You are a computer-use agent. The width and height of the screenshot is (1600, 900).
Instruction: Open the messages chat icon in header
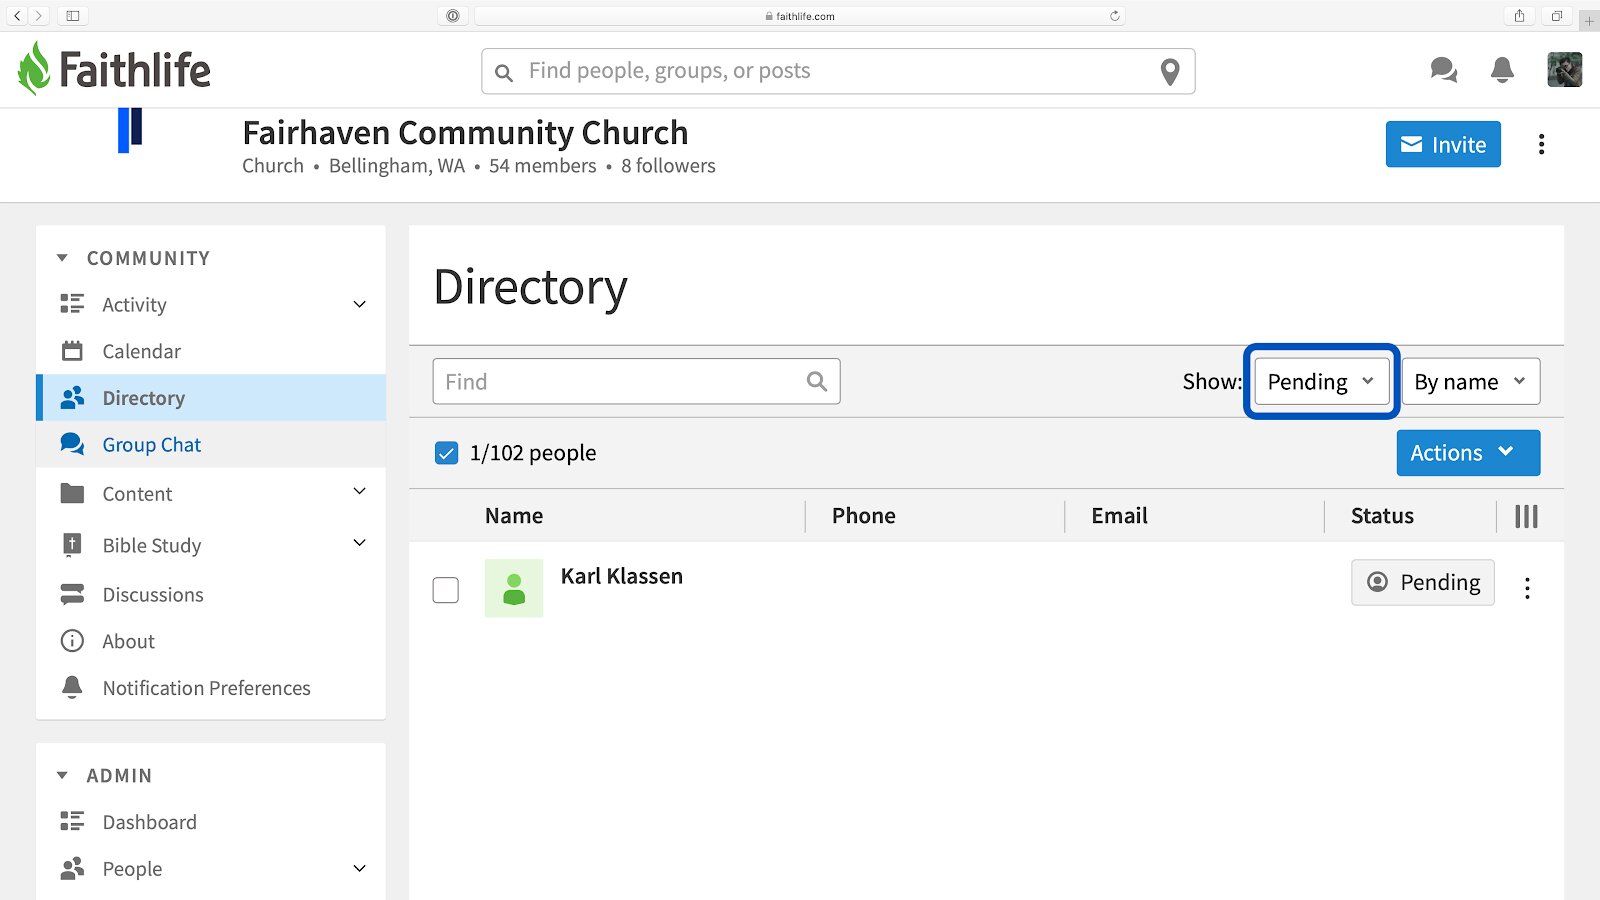[x=1443, y=70]
